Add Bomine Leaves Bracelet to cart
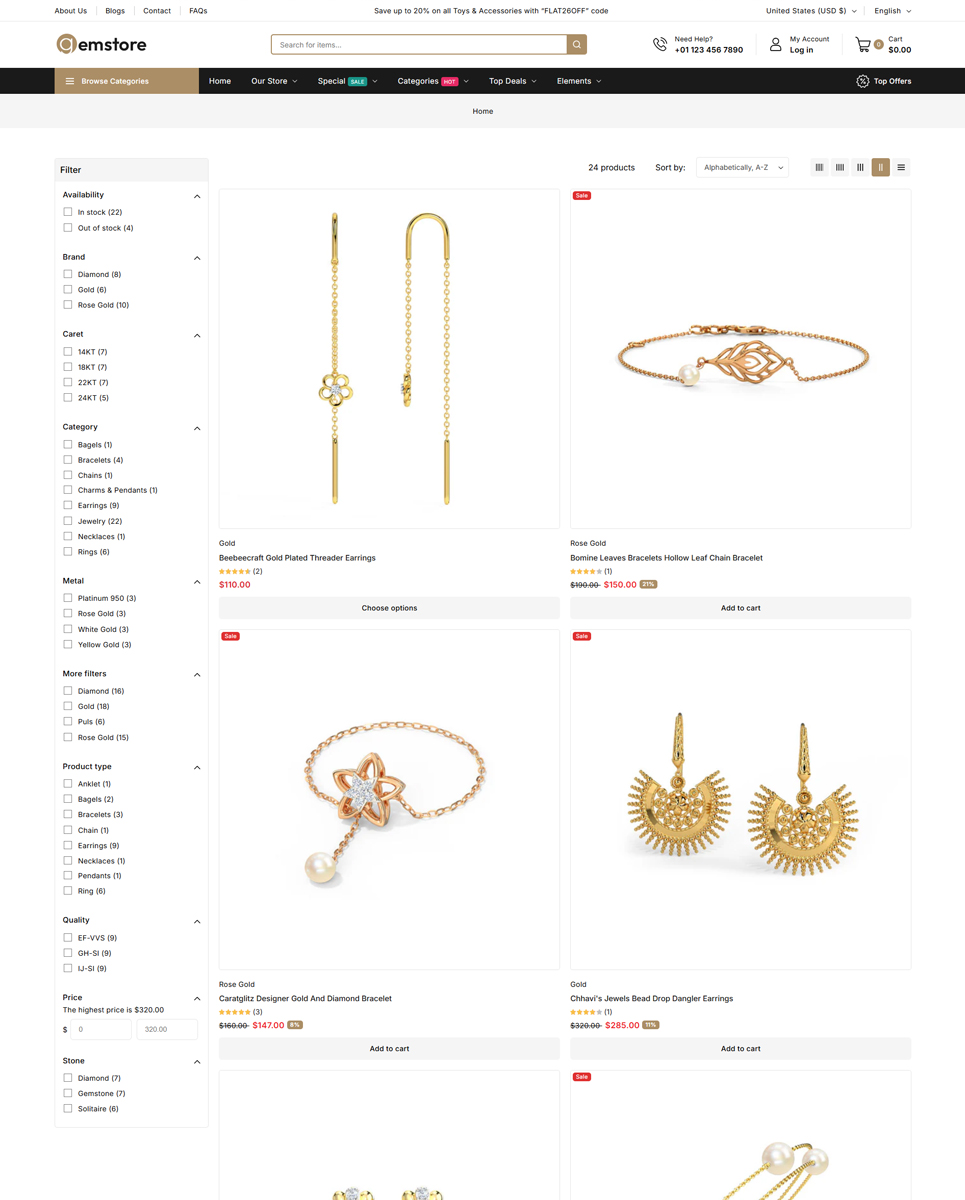Image resolution: width=965 pixels, height=1200 pixels. [740, 608]
